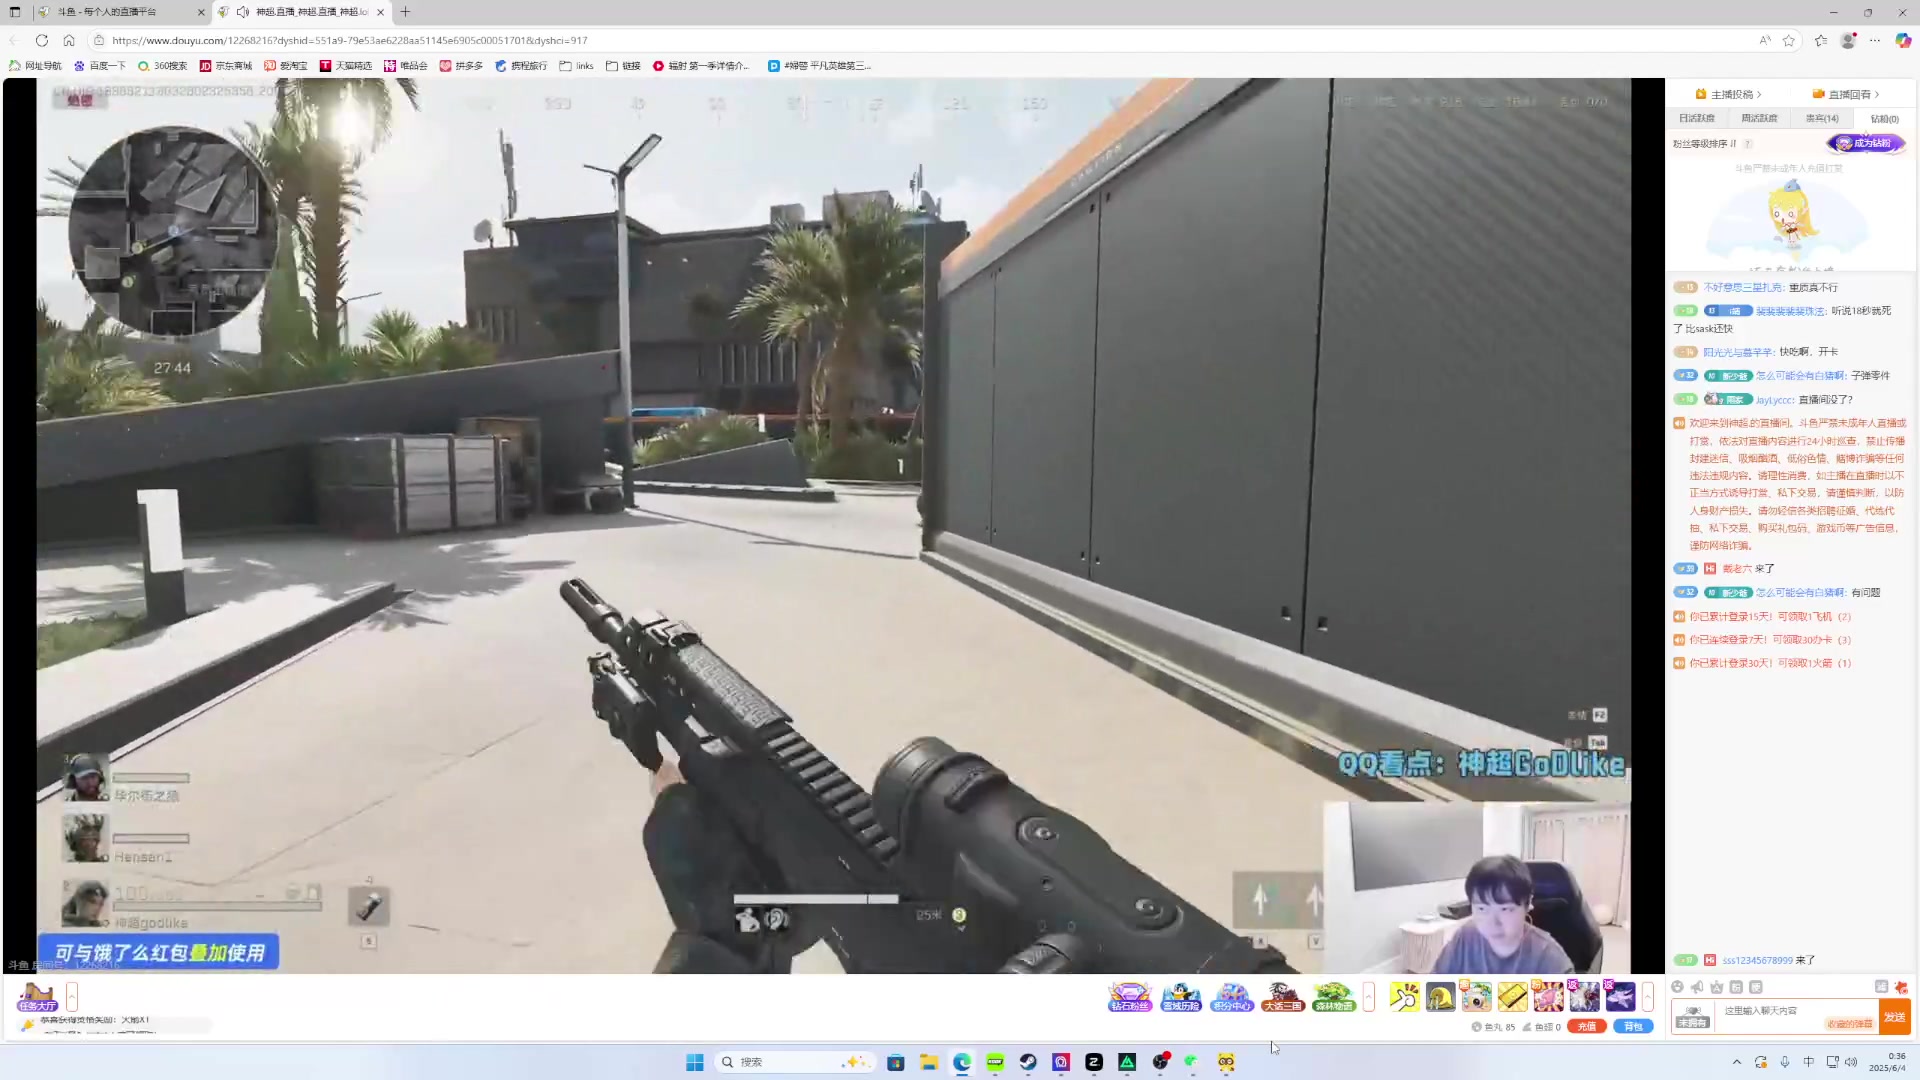Open the 大话三国 game icon
This screenshot has width=1920, height=1080.
click(1283, 997)
